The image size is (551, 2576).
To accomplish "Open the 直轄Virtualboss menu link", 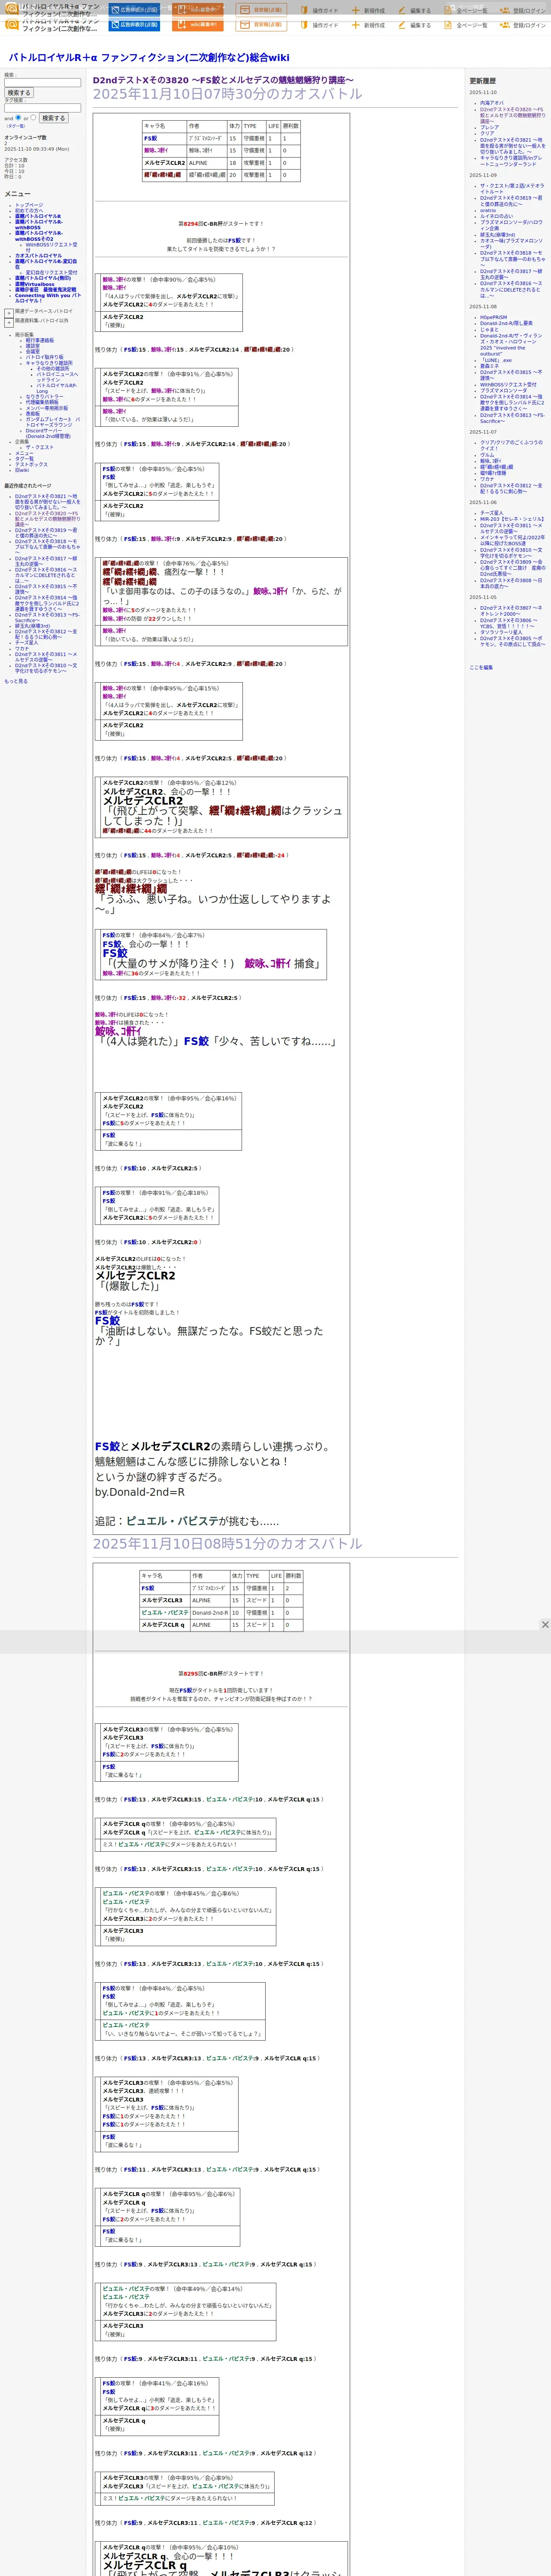I will pyautogui.click(x=35, y=284).
